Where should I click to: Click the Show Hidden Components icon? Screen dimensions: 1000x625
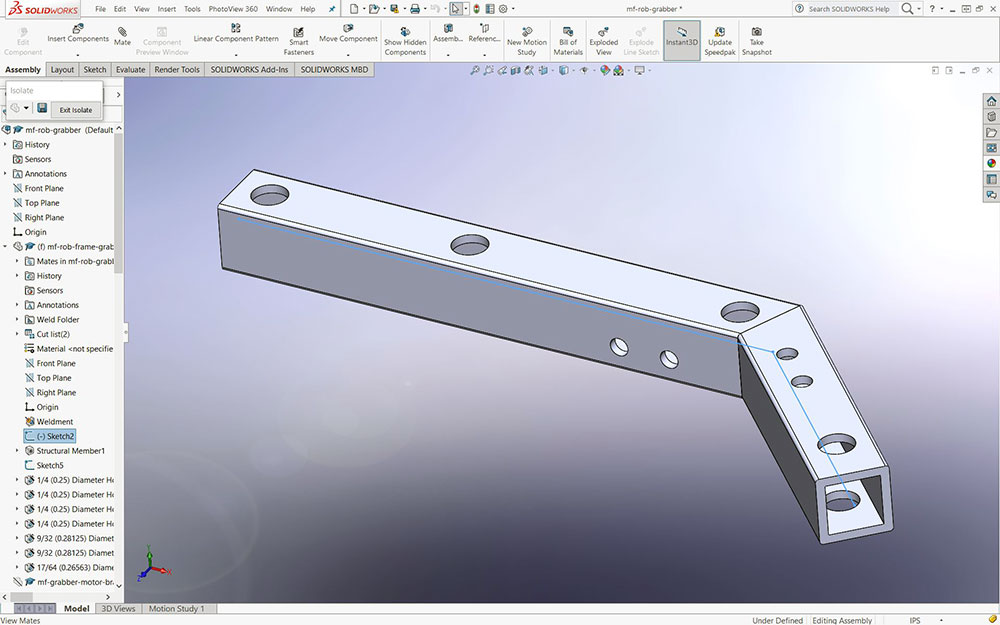point(405,31)
